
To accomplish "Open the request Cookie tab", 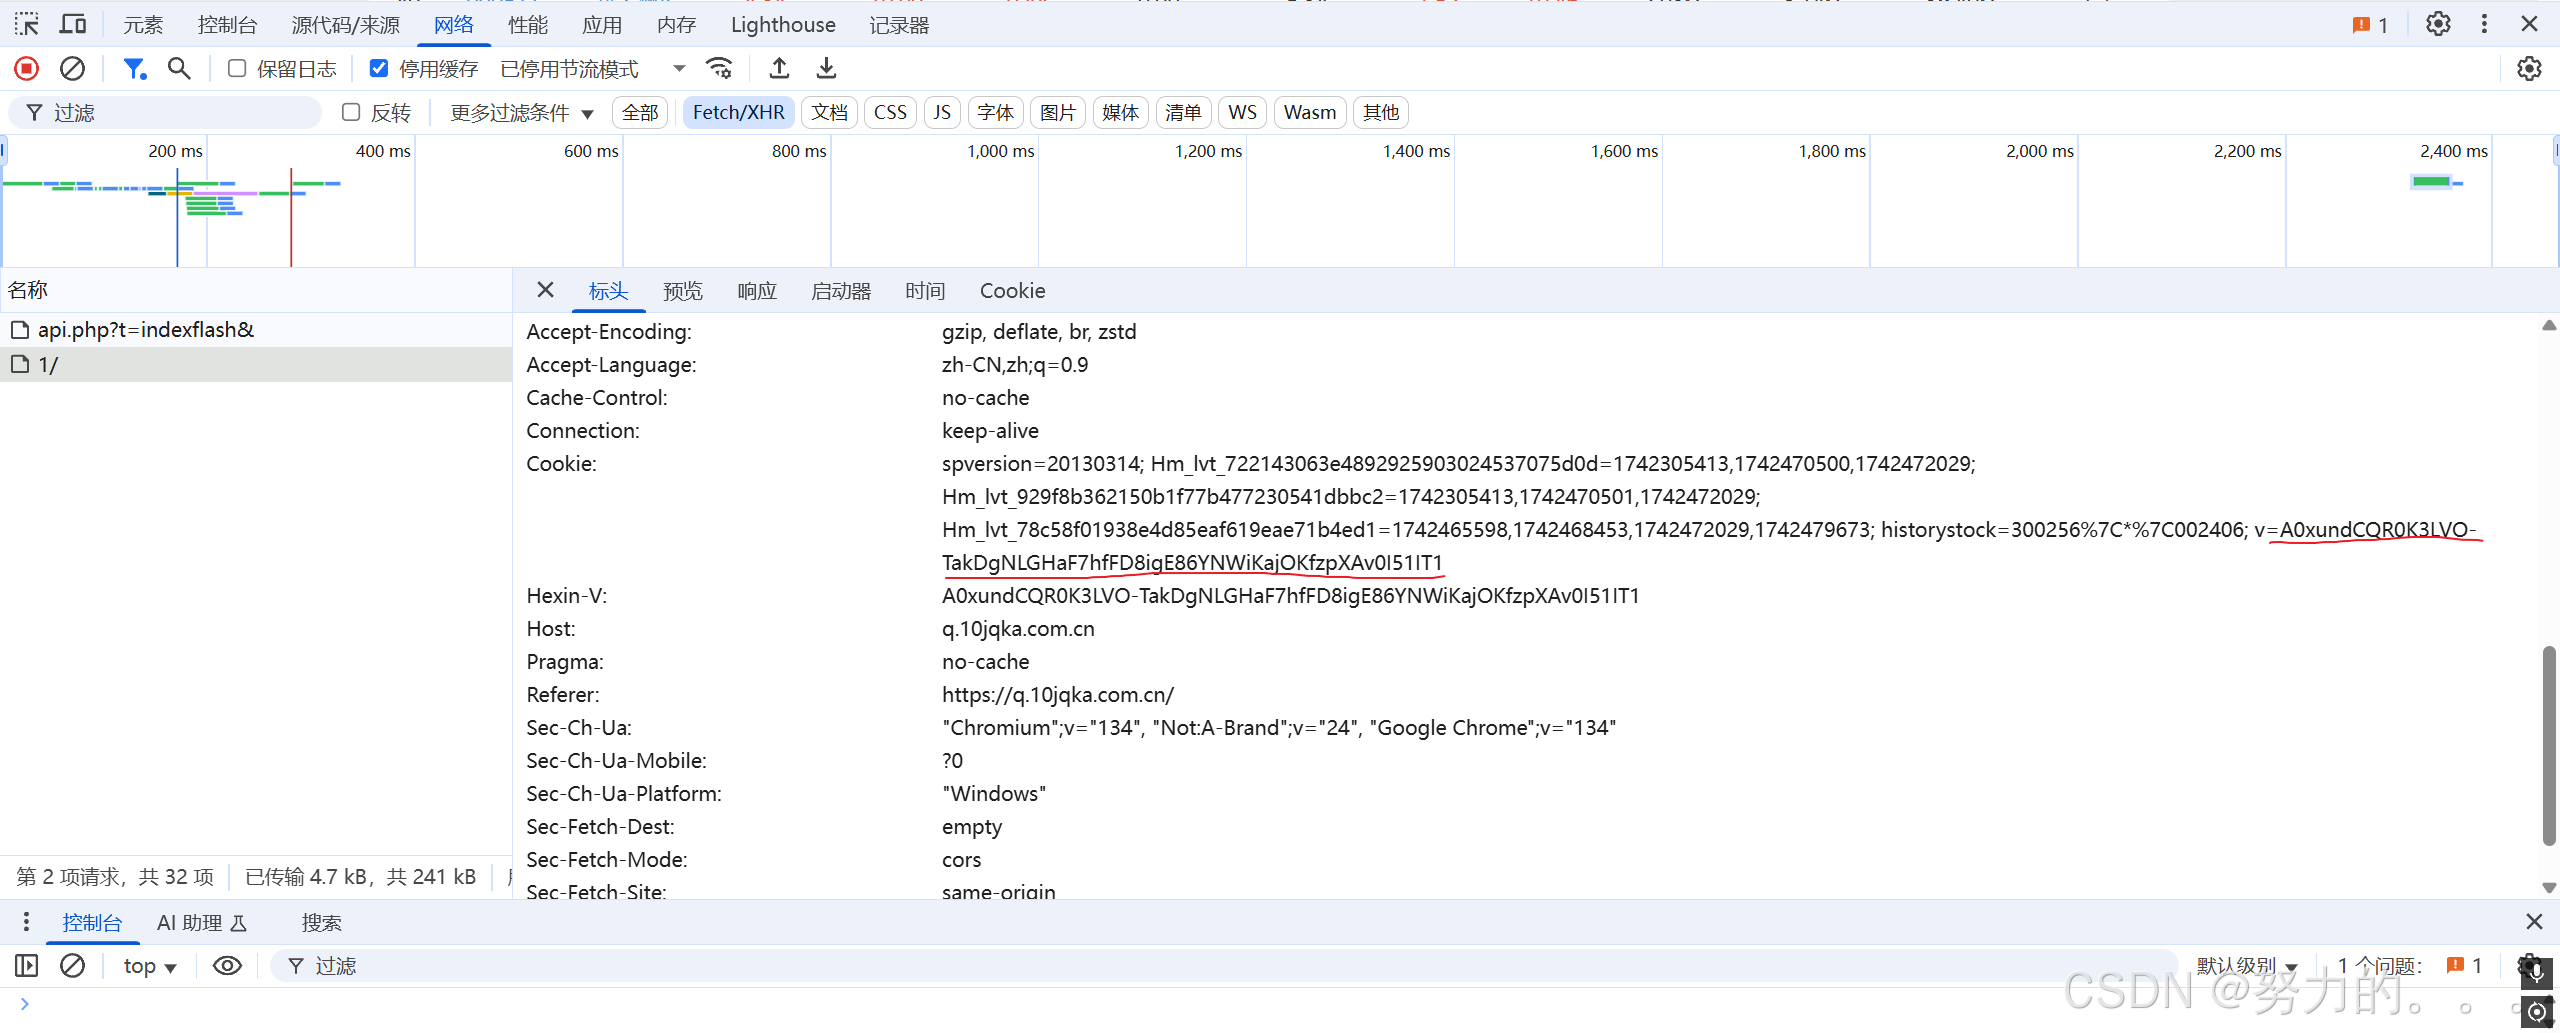I will (x=1012, y=290).
